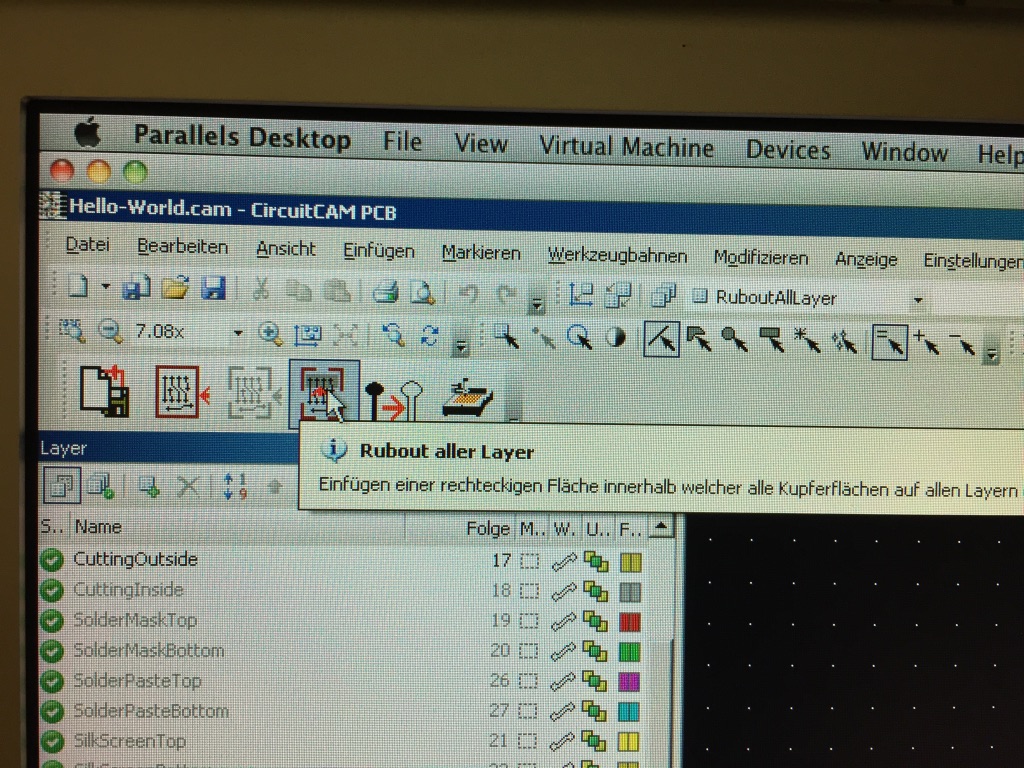Toggle status checkmark for SolderMaskTop layer
1024x768 pixels.
coord(52,620)
